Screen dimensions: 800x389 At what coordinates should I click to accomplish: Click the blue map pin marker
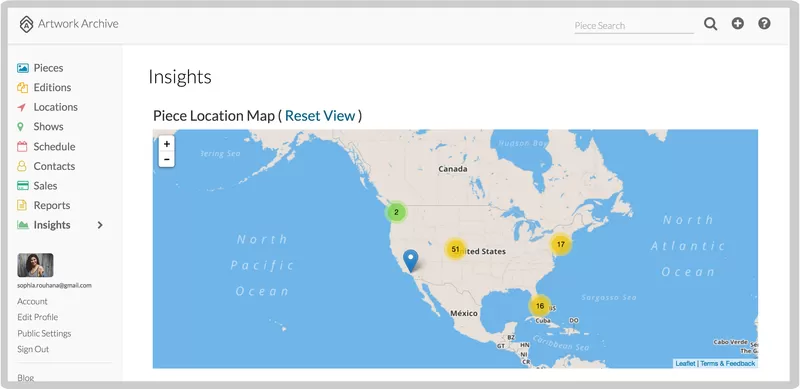pyautogui.click(x=410, y=261)
